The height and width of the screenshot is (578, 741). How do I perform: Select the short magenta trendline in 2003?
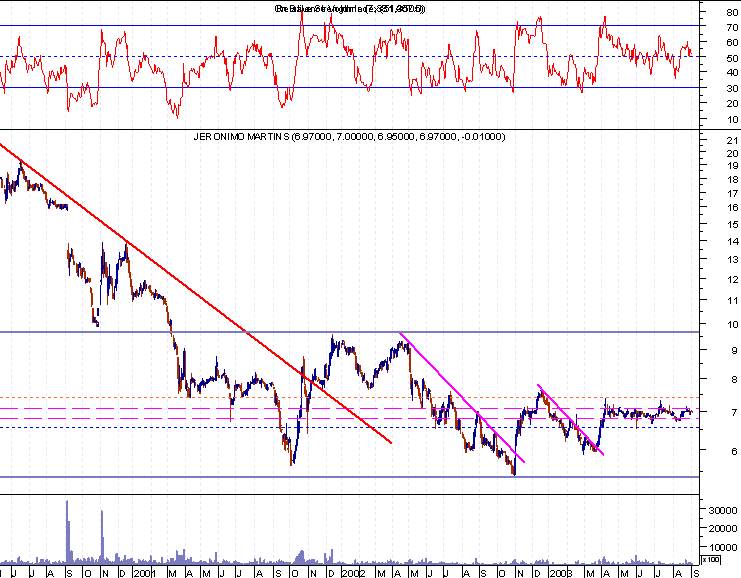(570, 420)
